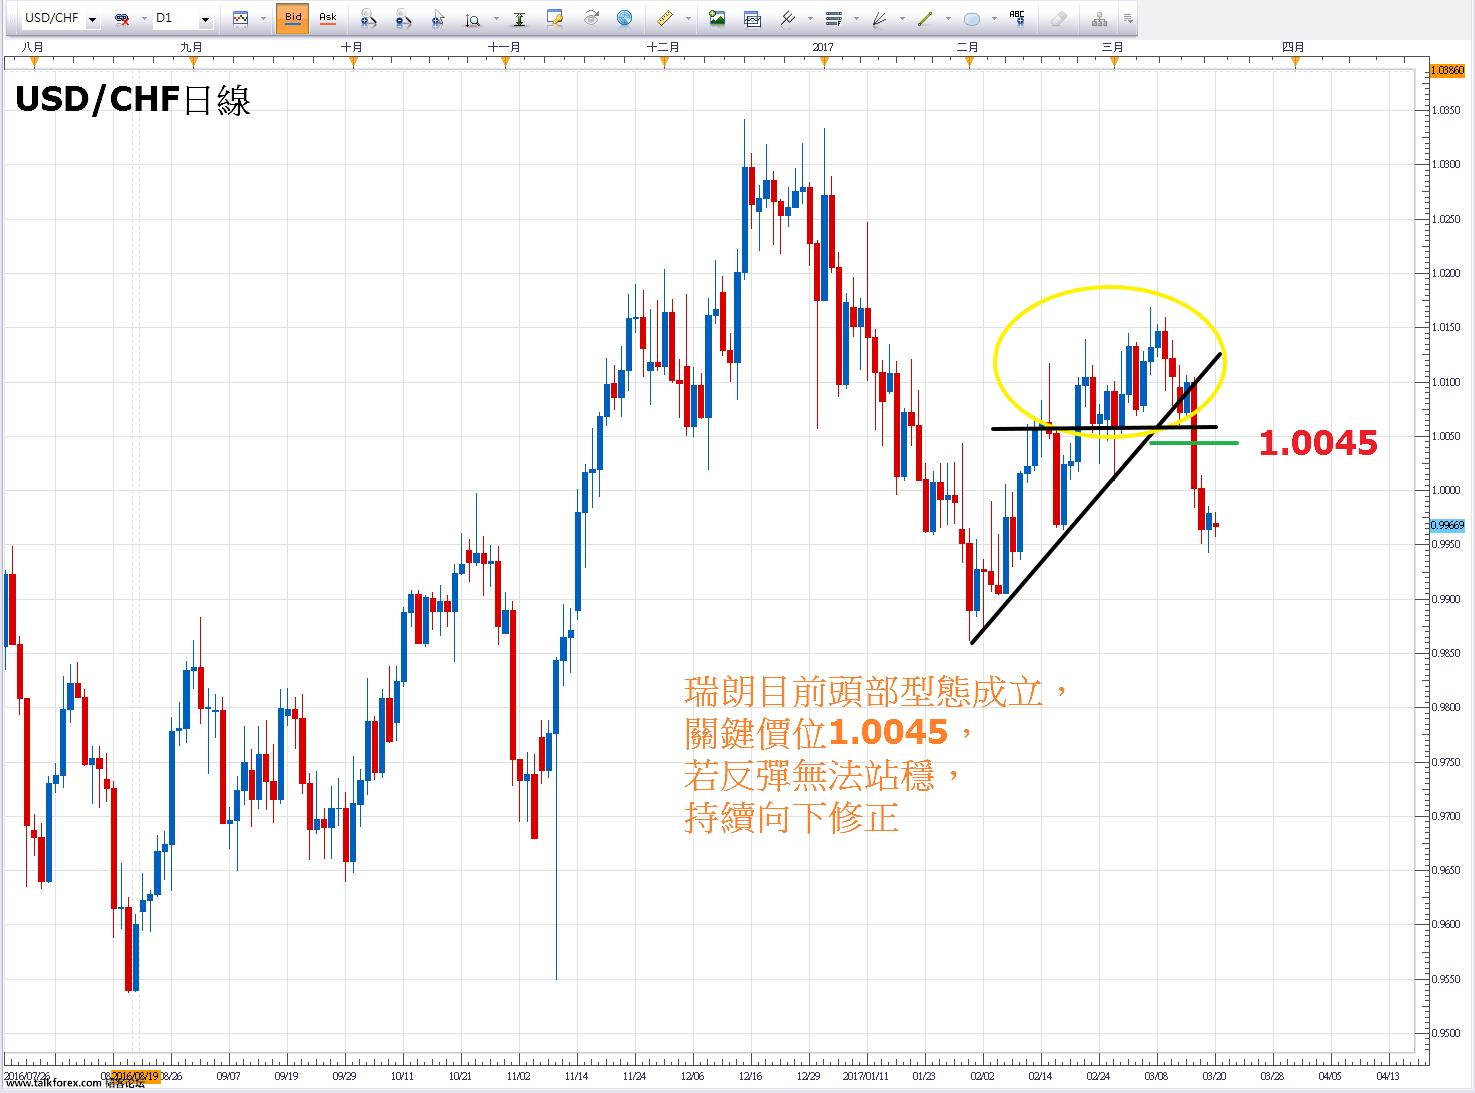The height and width of the screenshot is (1093, 1475).
Task: Open the USD/CHF symbol dropdown
Action: pos(92,19)
